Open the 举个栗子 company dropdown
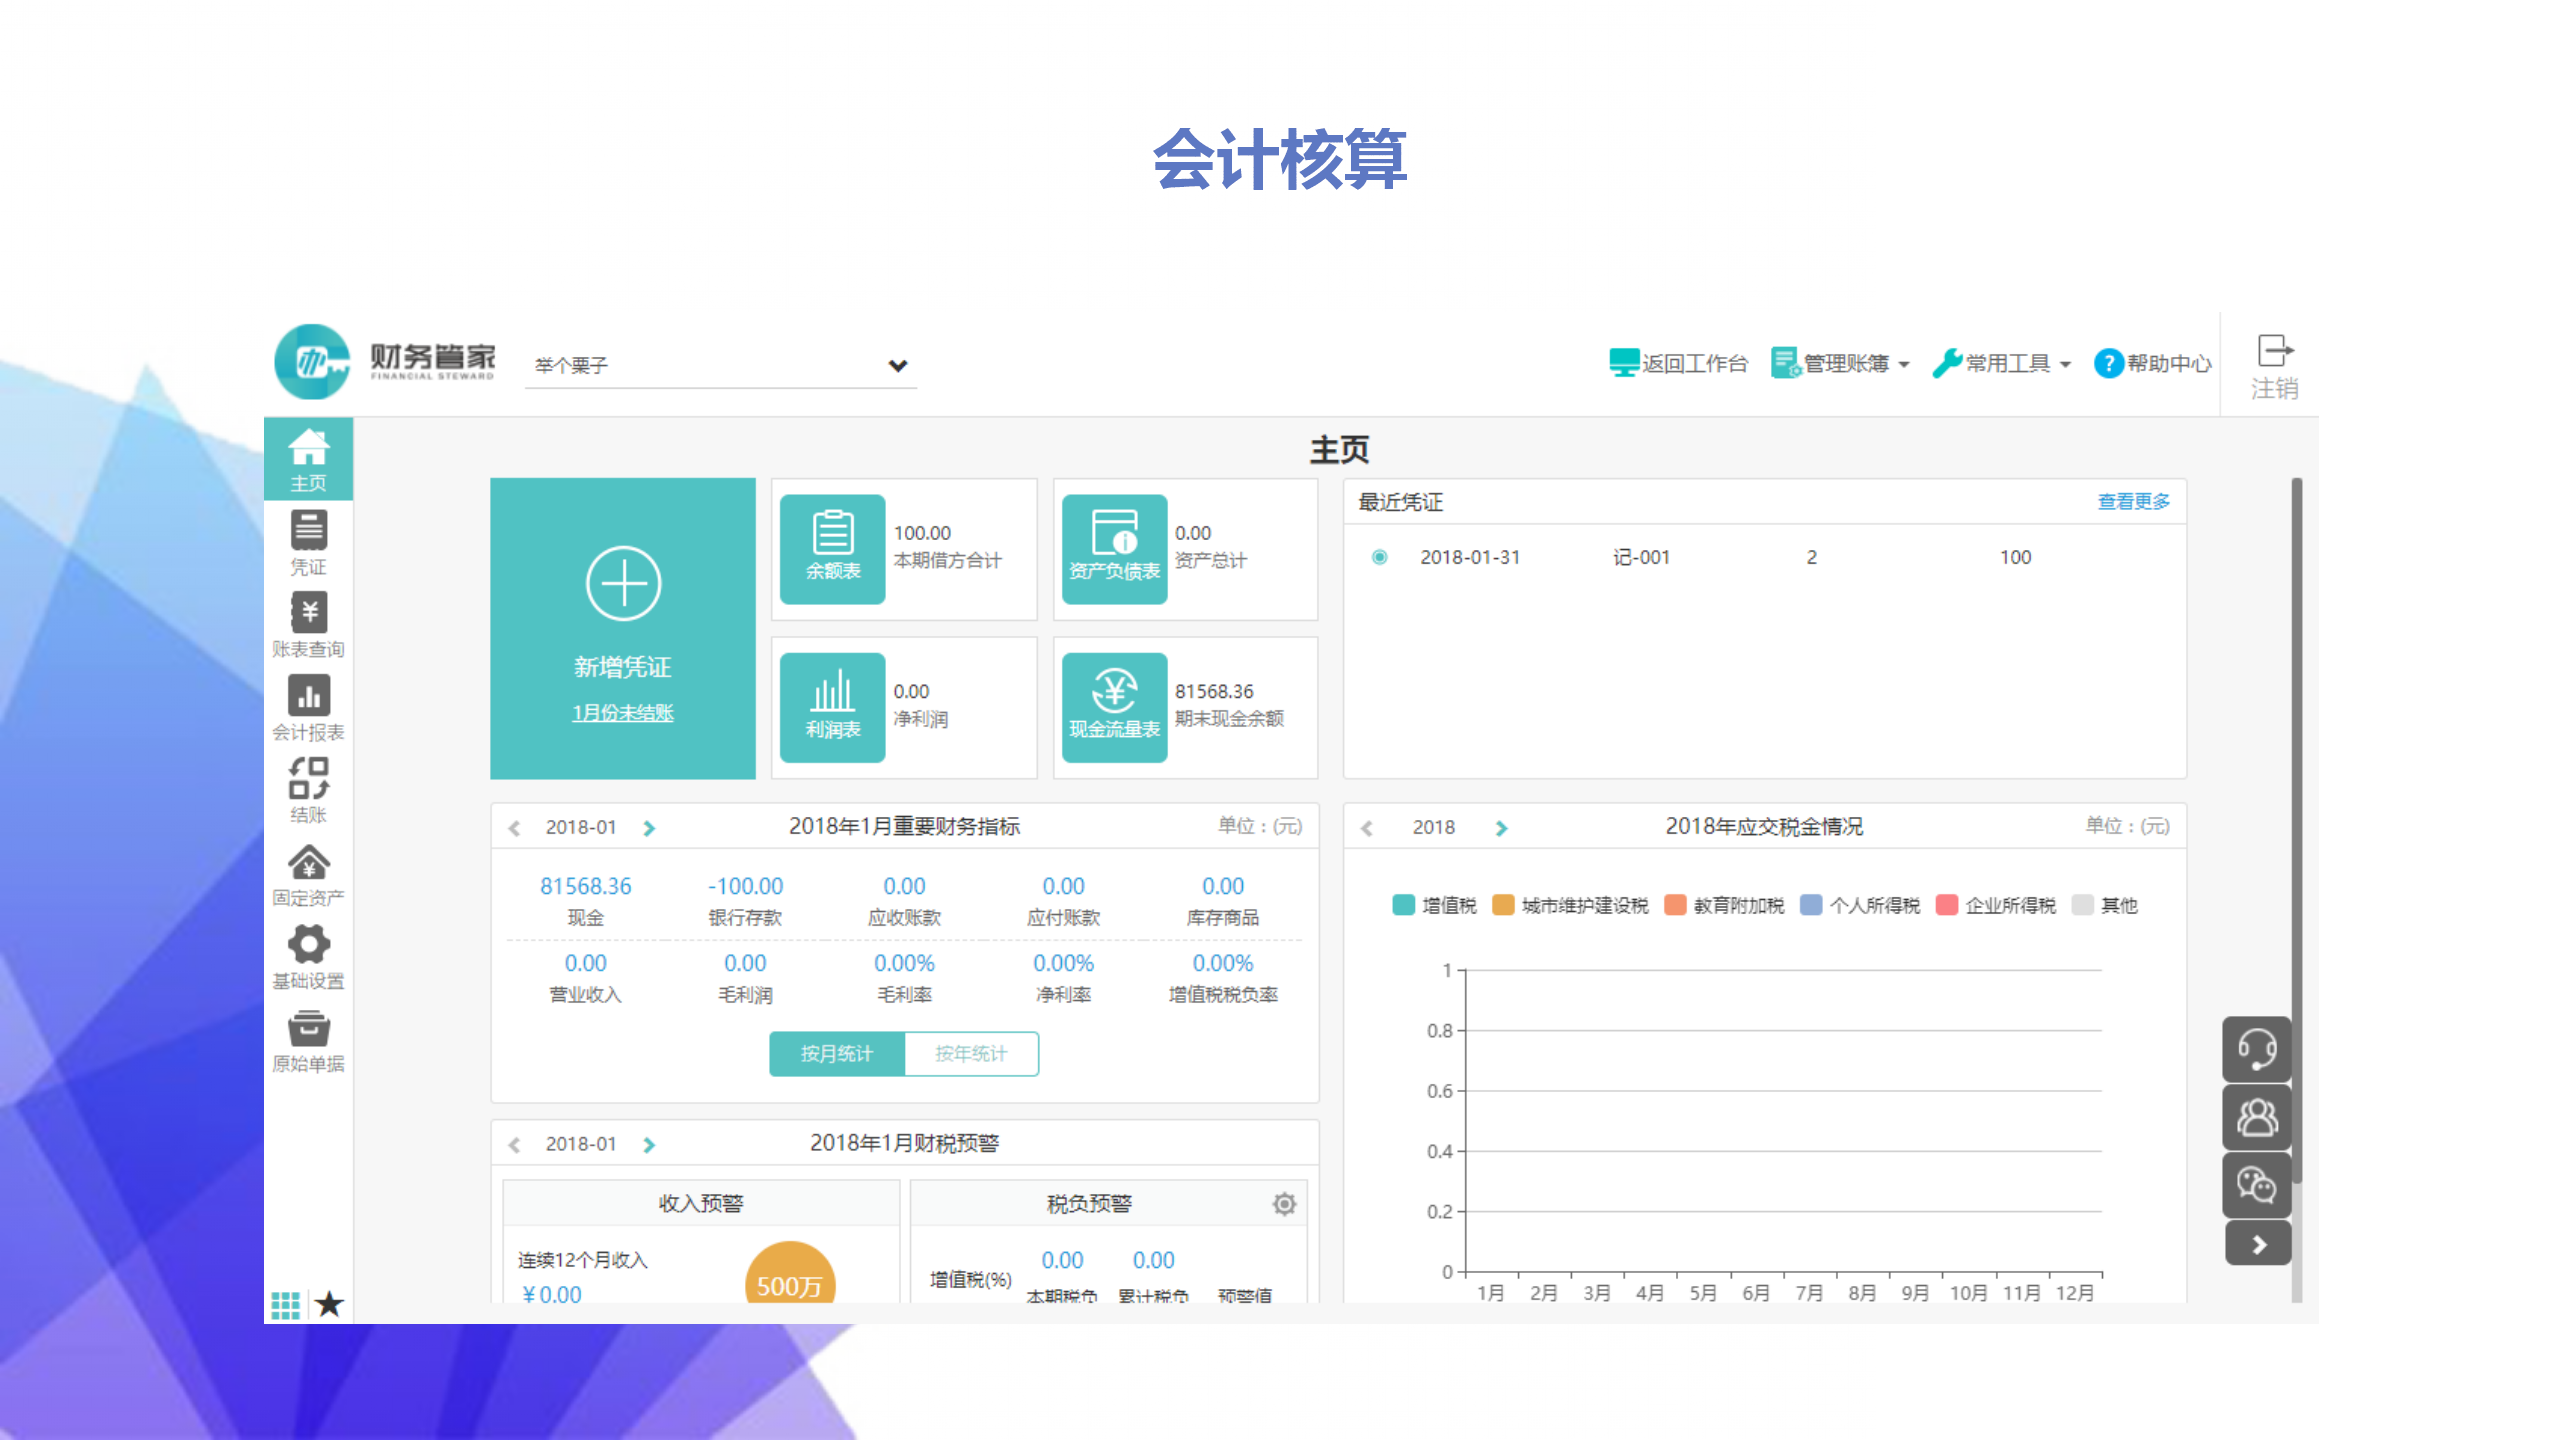Viewport: 2560px width, 1440px height. click(720, 365)
